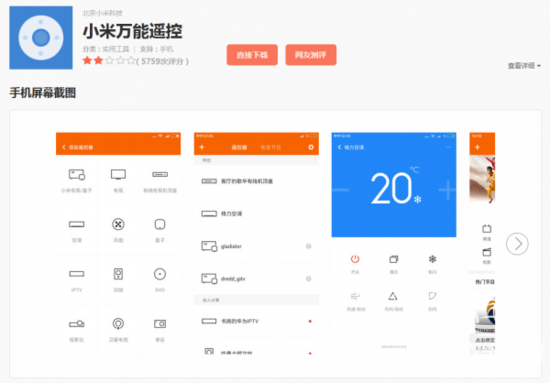
Task: Open the gladiator device list entry
Action: click(256, 246)
